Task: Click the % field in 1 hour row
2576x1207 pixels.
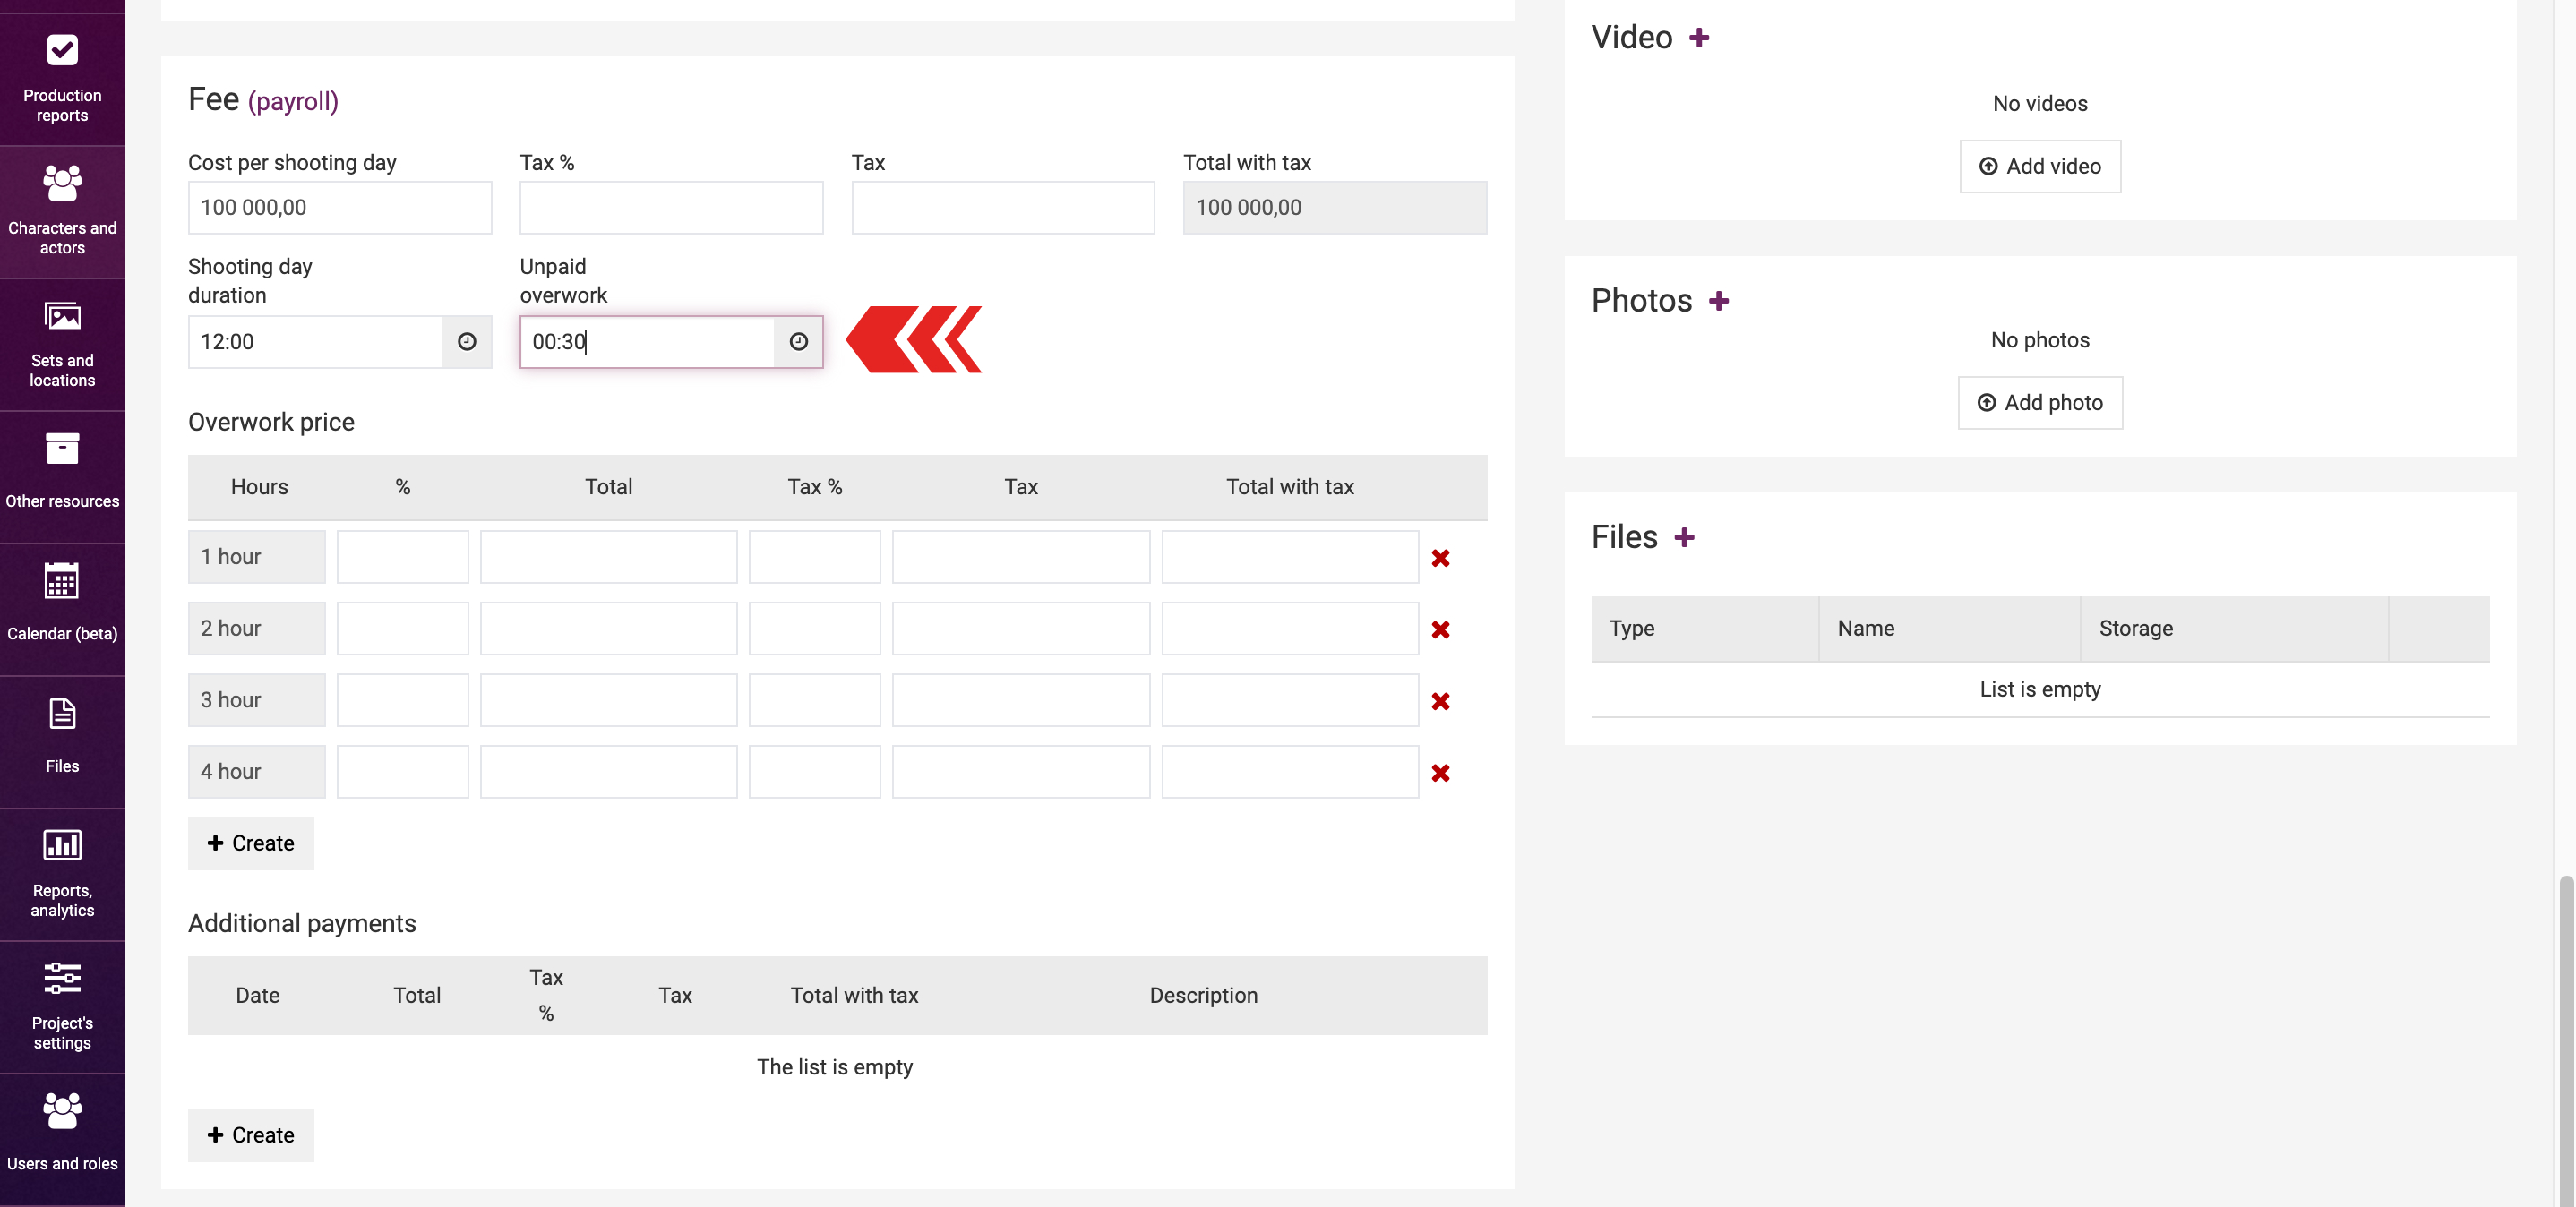Action: (x=402, y=557)
